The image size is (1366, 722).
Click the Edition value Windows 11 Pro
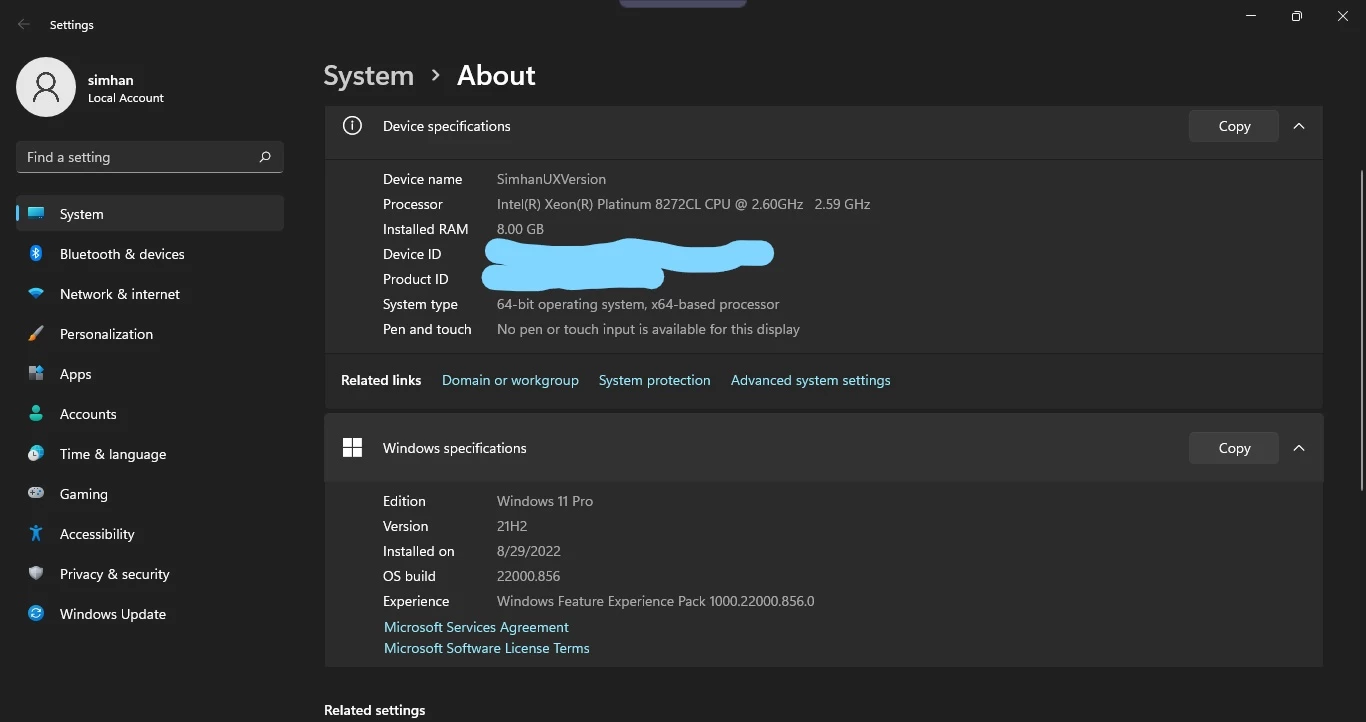click(x=545, y=501)
